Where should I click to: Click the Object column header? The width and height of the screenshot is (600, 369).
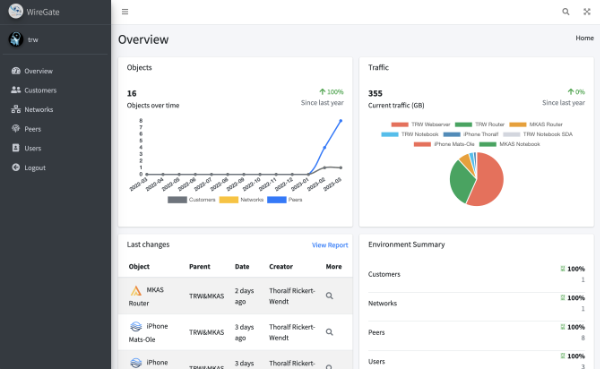pos(139,266)
